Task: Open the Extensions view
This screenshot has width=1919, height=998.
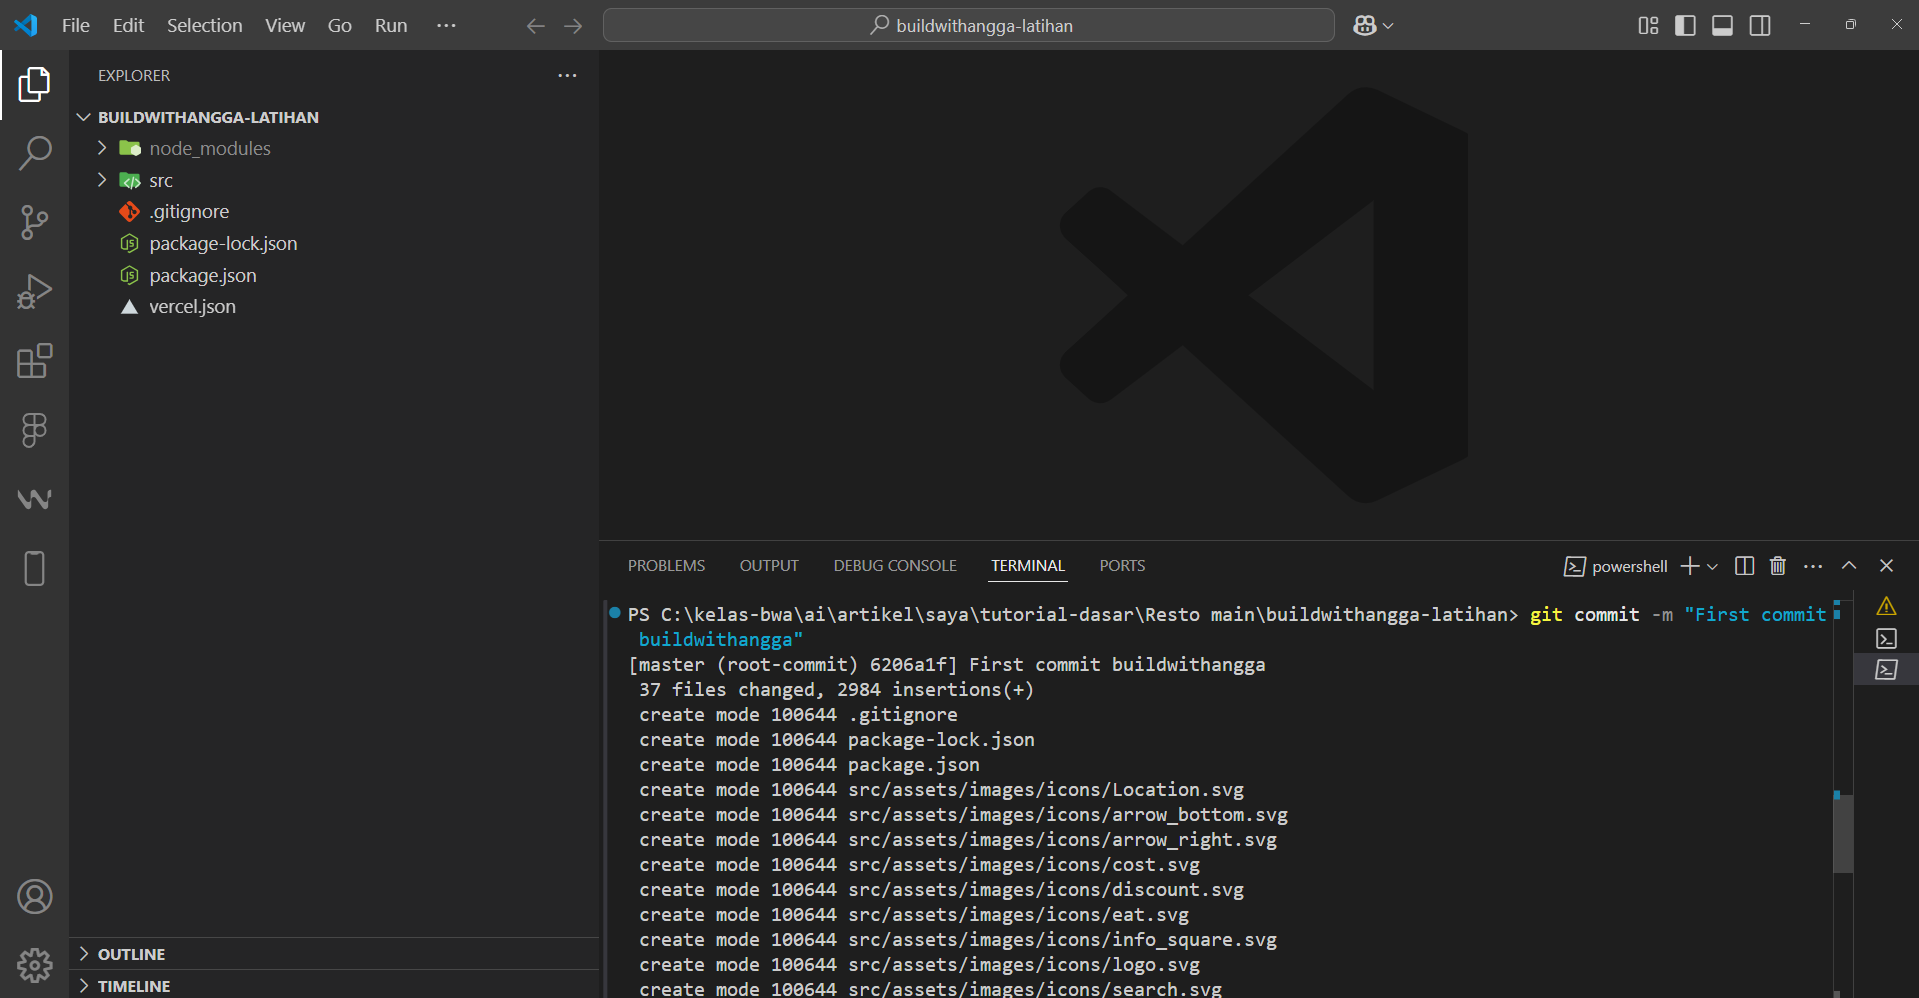Action: 34,361
